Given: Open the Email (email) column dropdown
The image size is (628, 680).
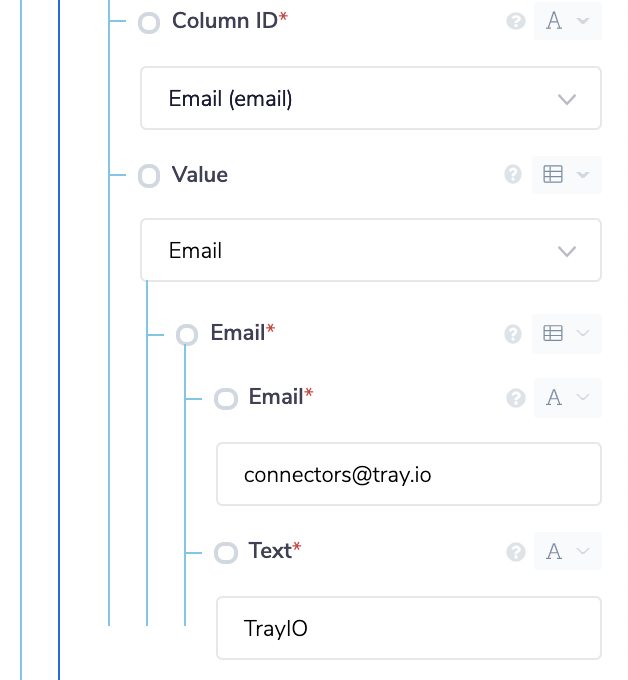Looking at the screenshot, I should coord(370,98).
